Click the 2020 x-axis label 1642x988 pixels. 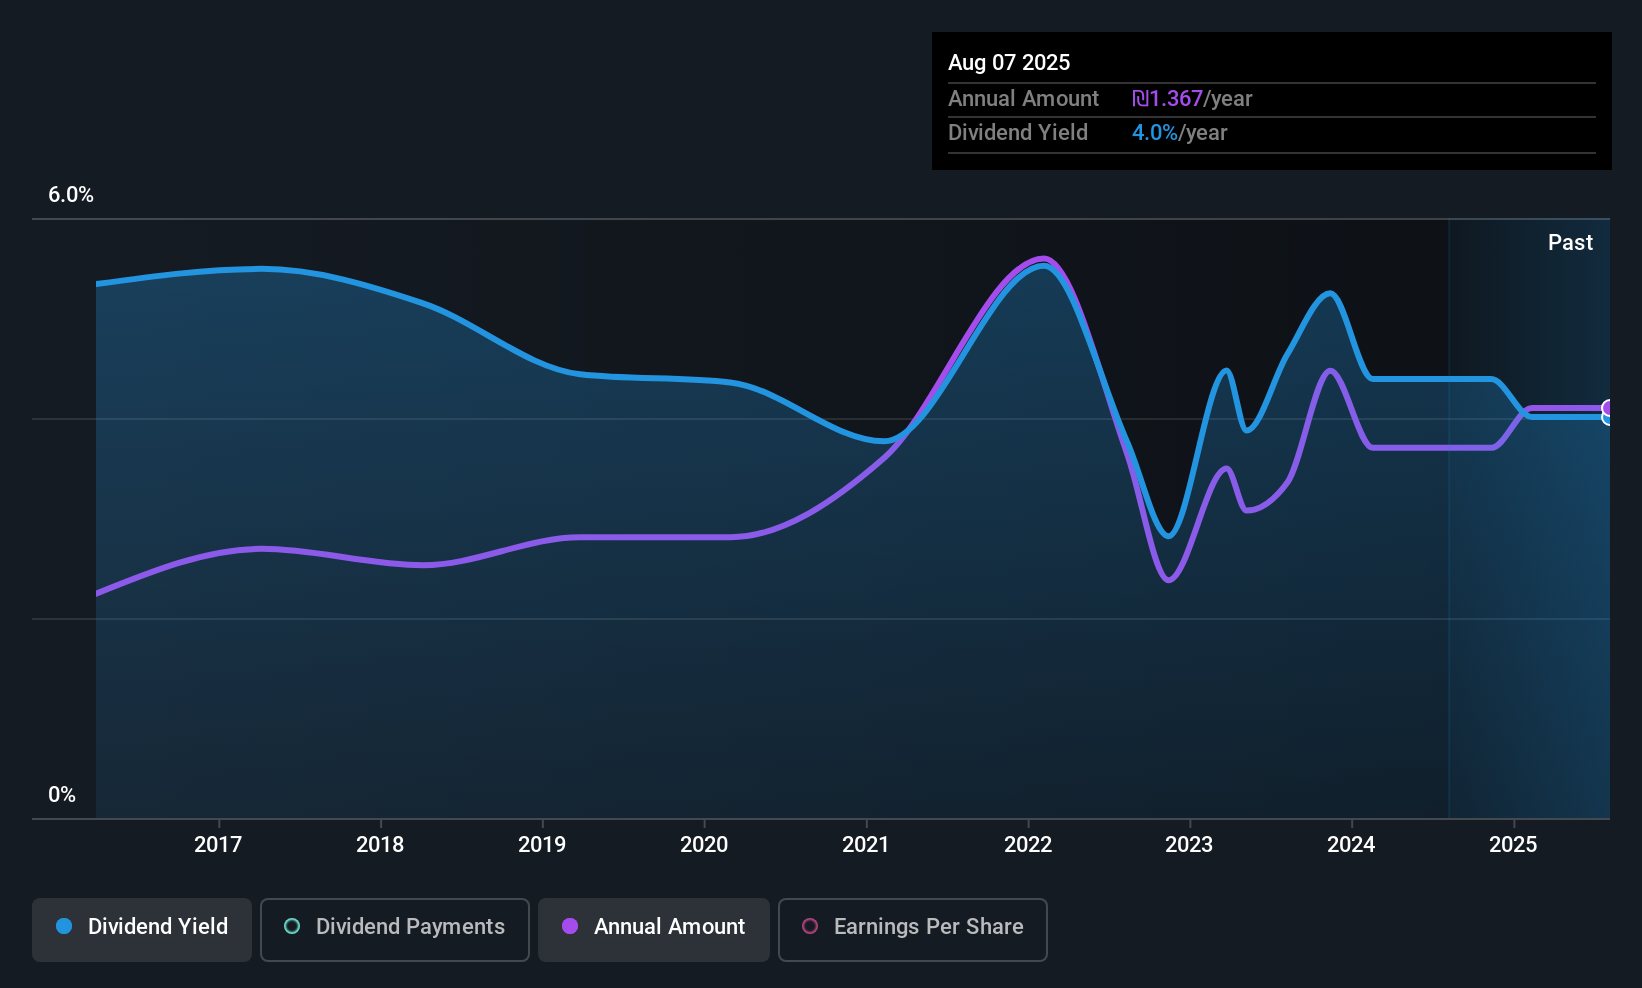pos(704,845)
